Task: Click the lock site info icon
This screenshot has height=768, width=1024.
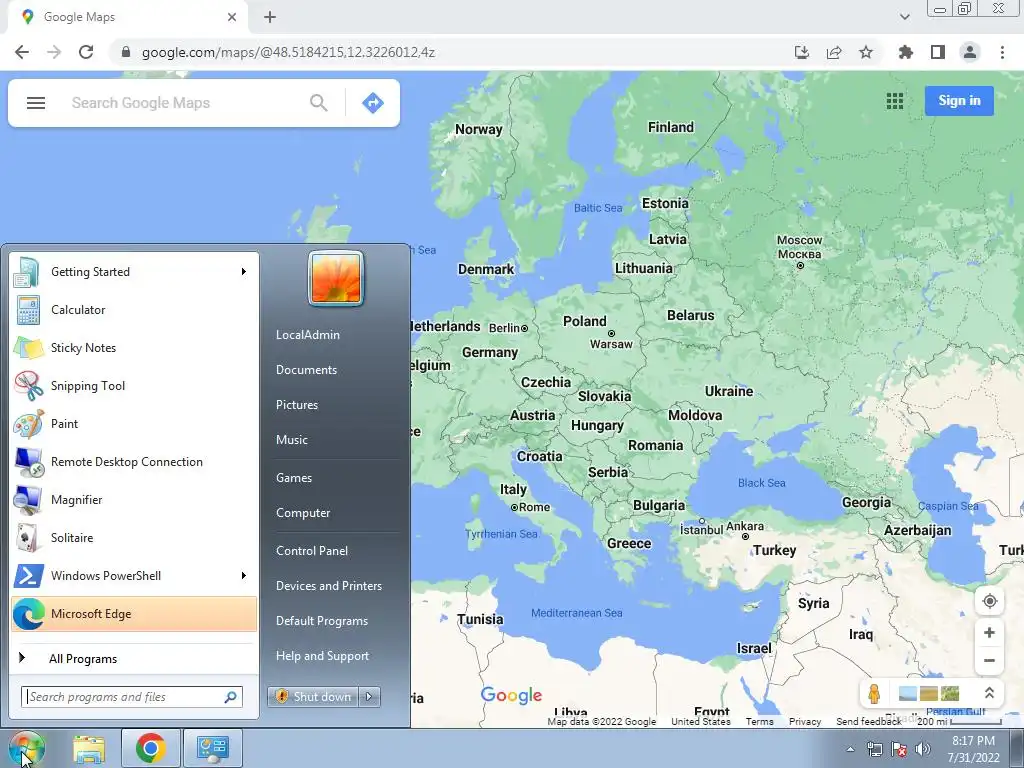Action: [126, 52]
